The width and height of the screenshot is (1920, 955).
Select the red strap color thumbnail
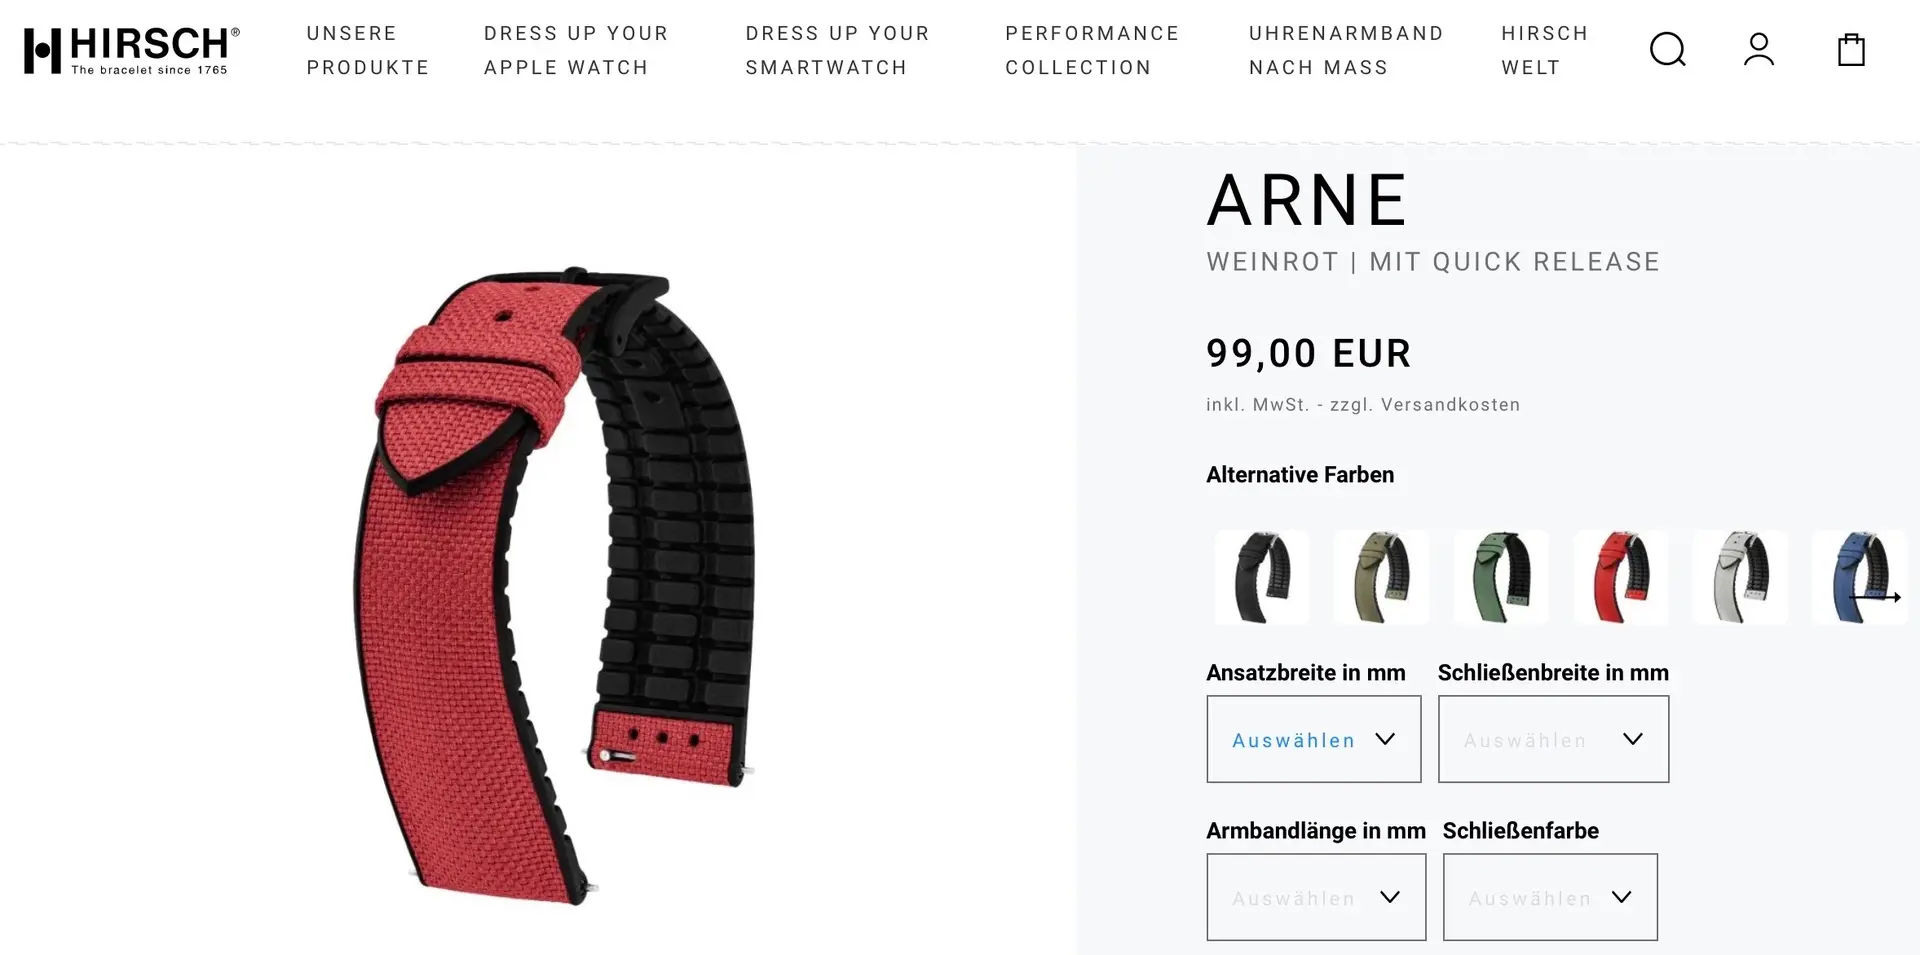[x=1620, y=577]
